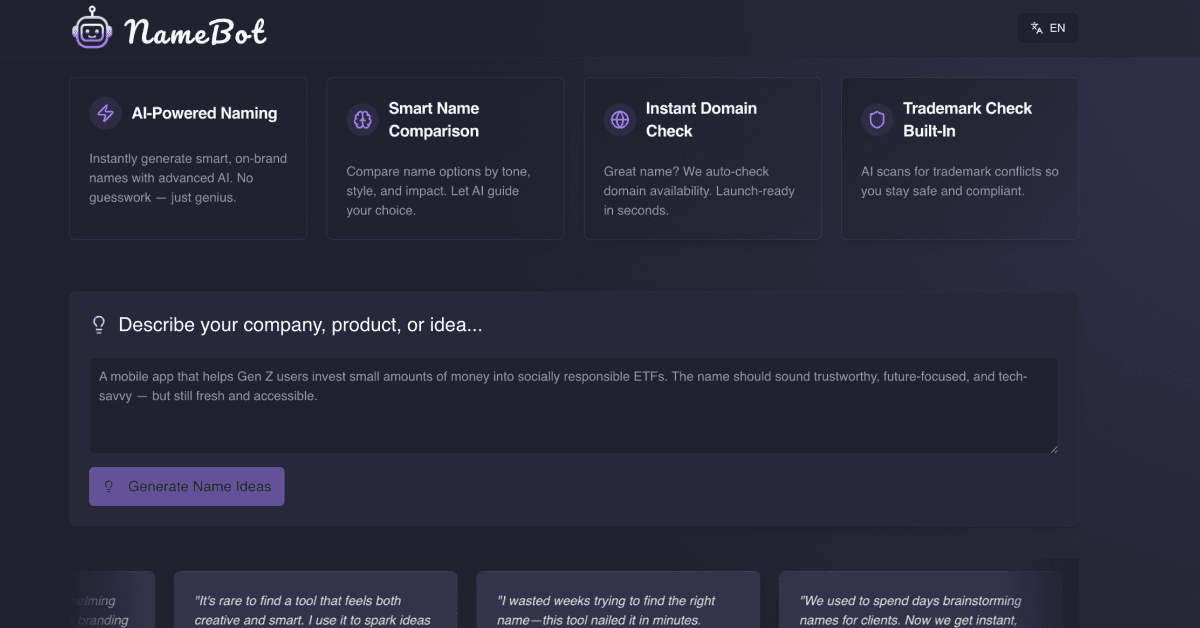Click the brain Smart Name Comparison icon
Viewport: 1200px width, 628px height.
362,120
